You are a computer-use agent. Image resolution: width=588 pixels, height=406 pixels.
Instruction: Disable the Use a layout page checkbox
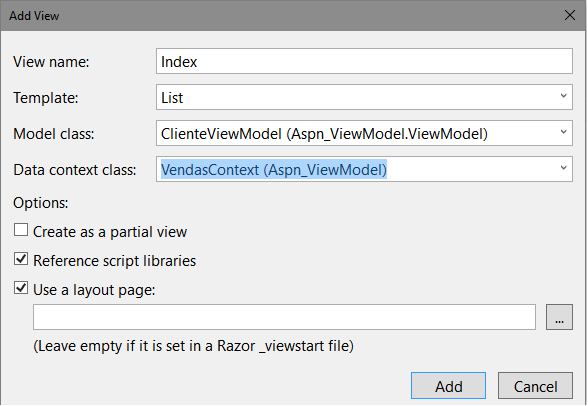point(21,288)
